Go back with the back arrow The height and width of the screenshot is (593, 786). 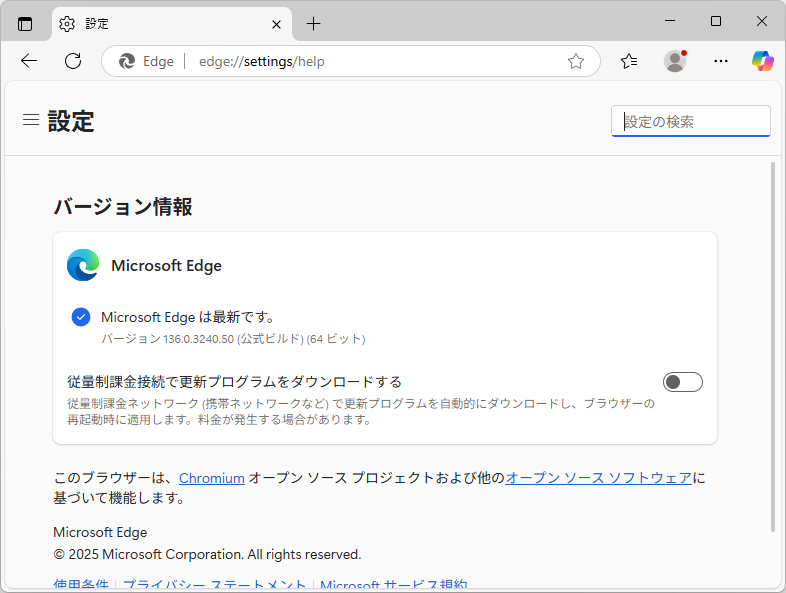(x=29, y=61)
